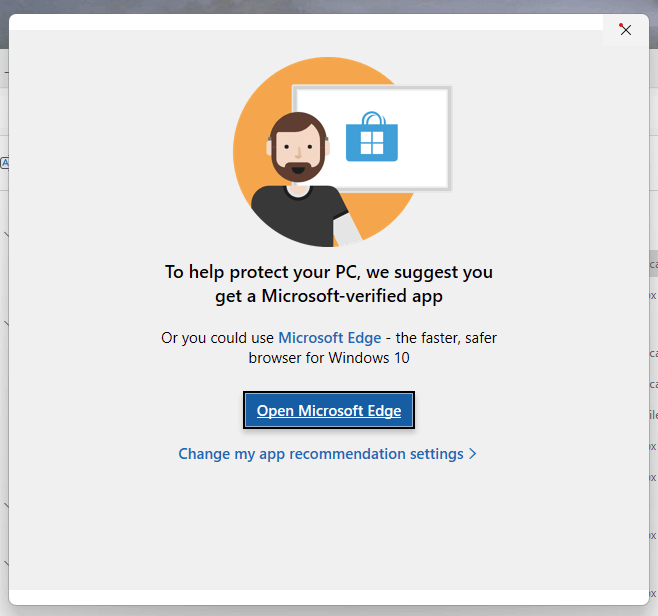Click the boxed 'A' icon behind the dialog
Viewport: 658px width, 616px height.
click(4, 163)
